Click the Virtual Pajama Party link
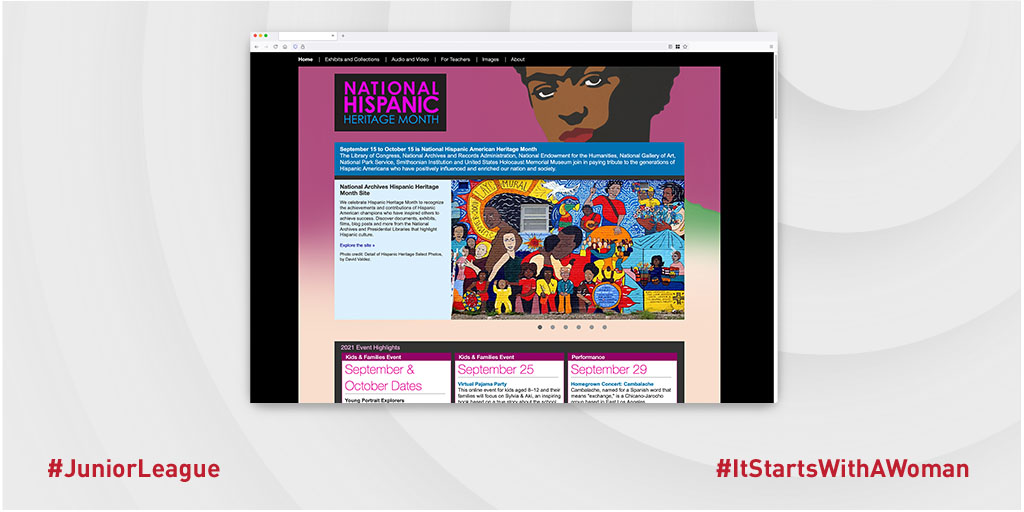This screenshot has width=1024, height=512. [483, 384]
